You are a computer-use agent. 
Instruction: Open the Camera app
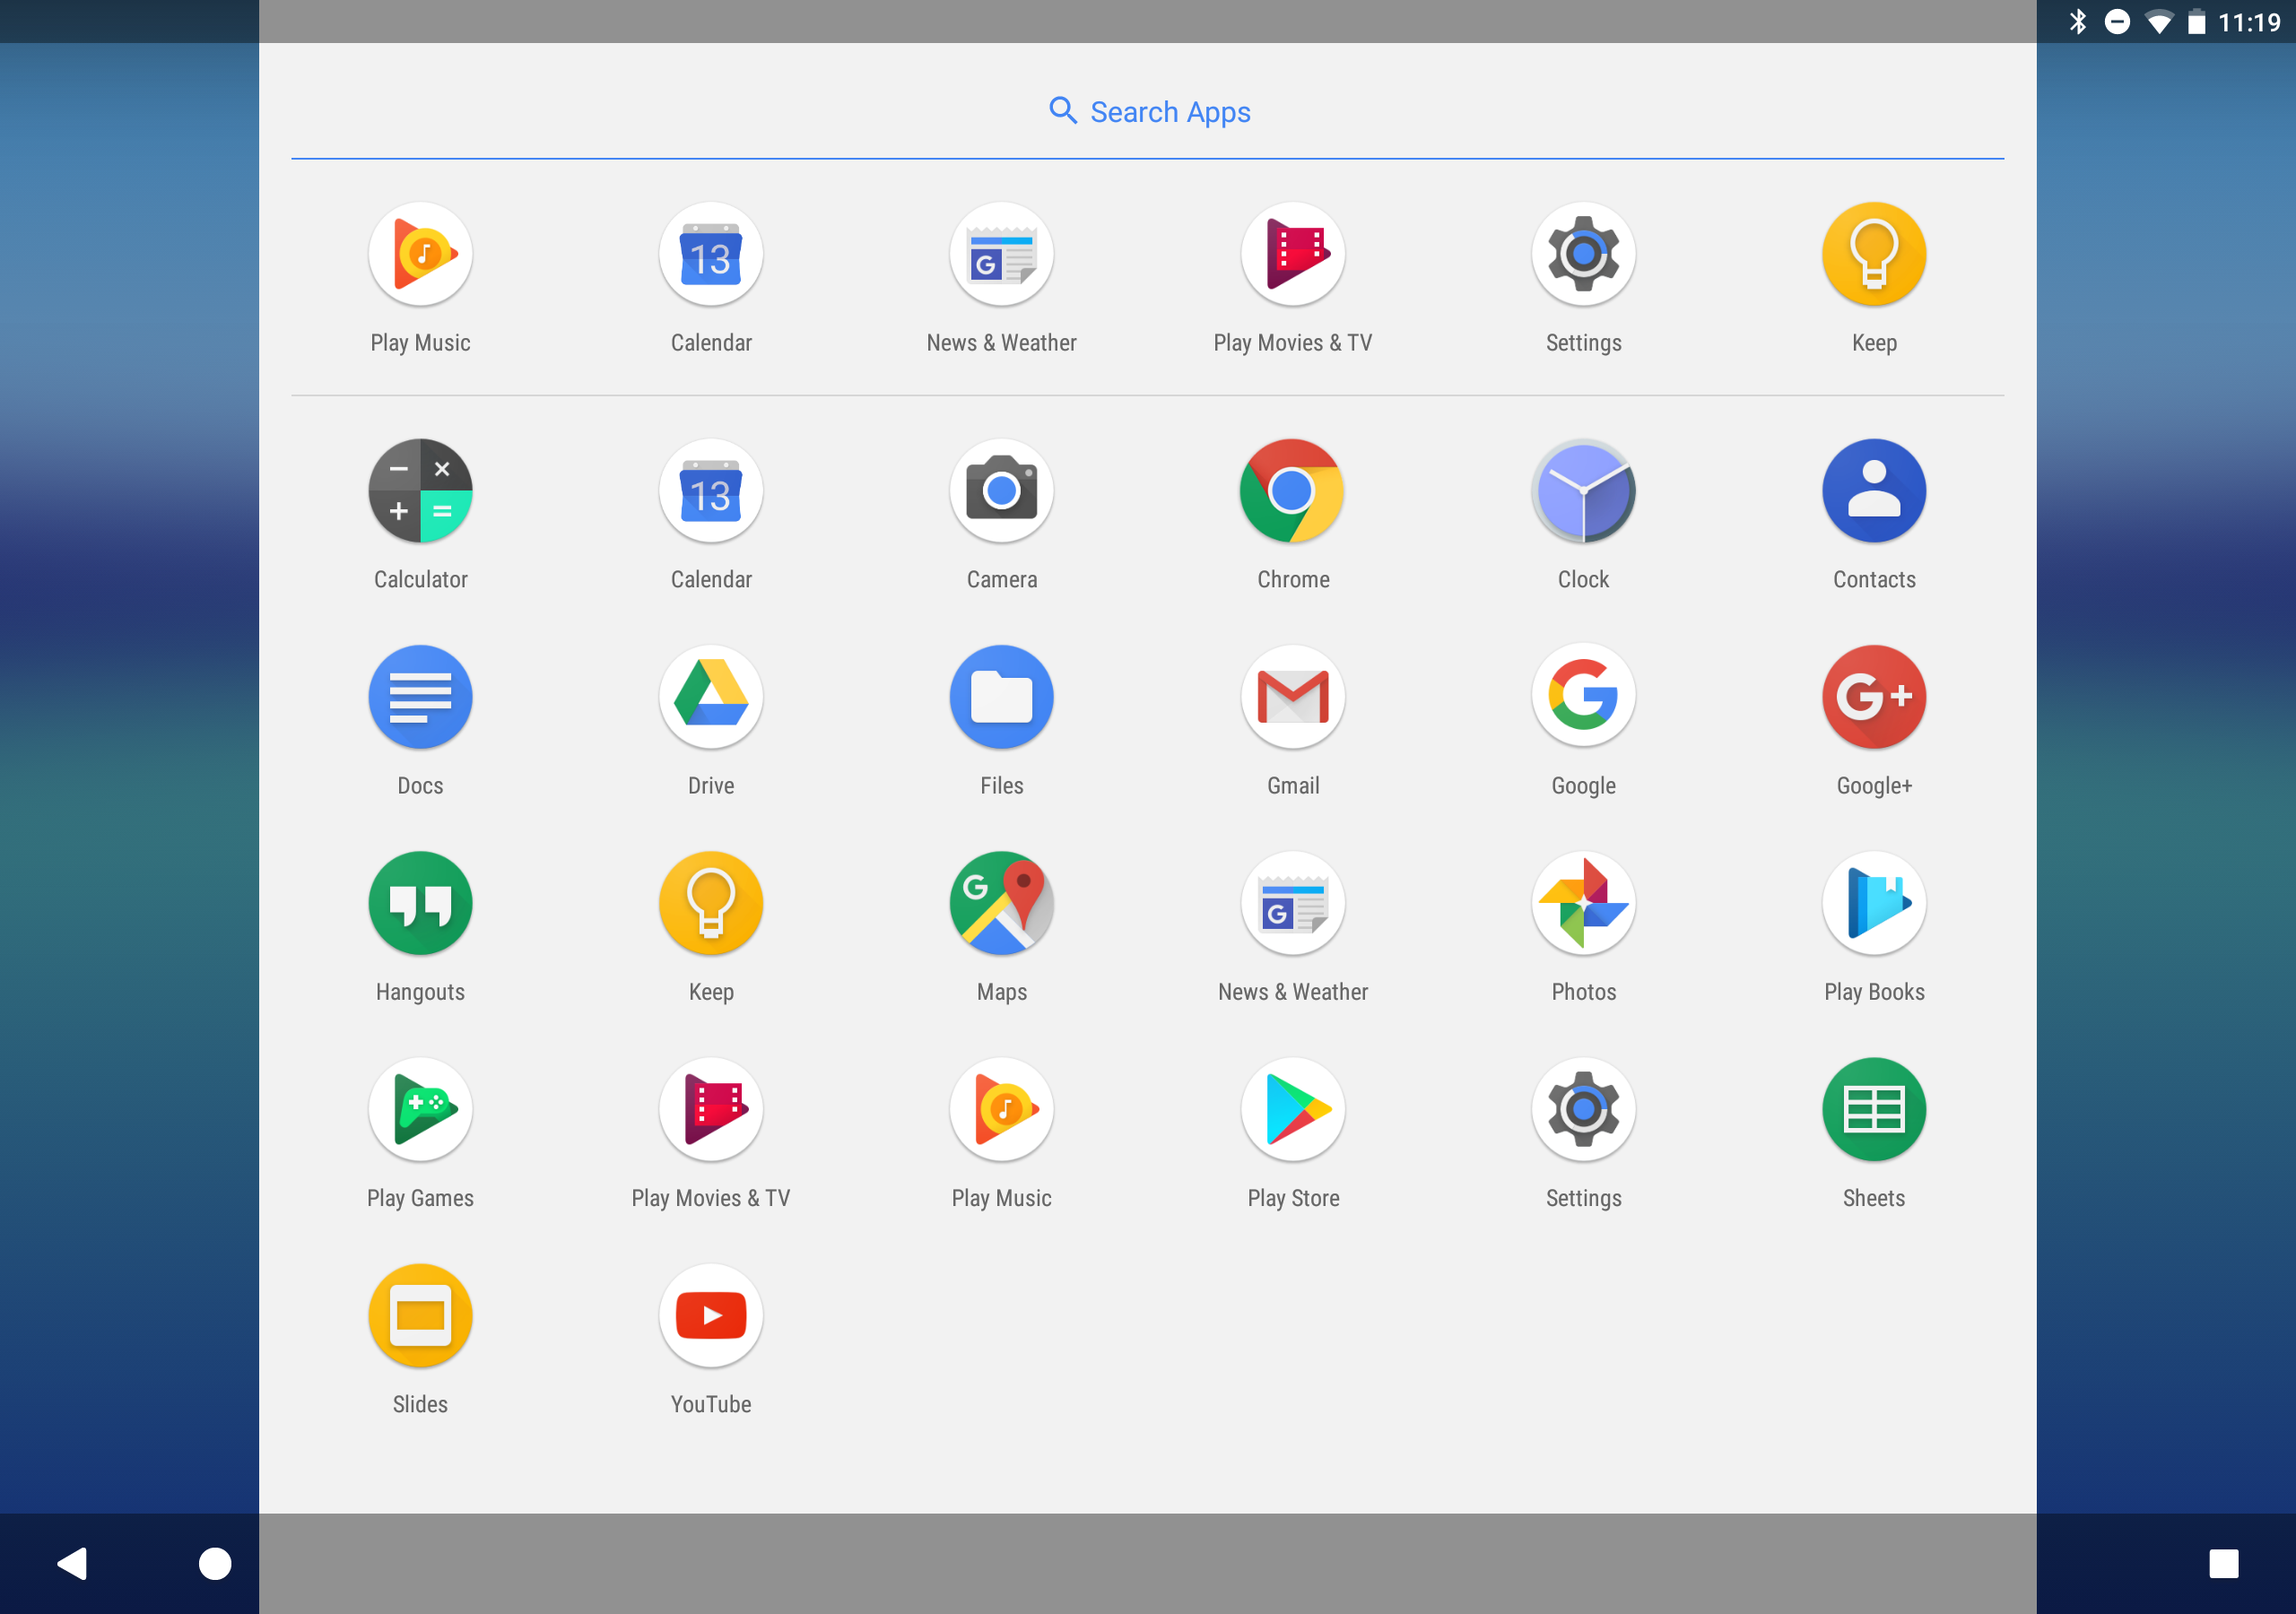(x=1001, y=491)
